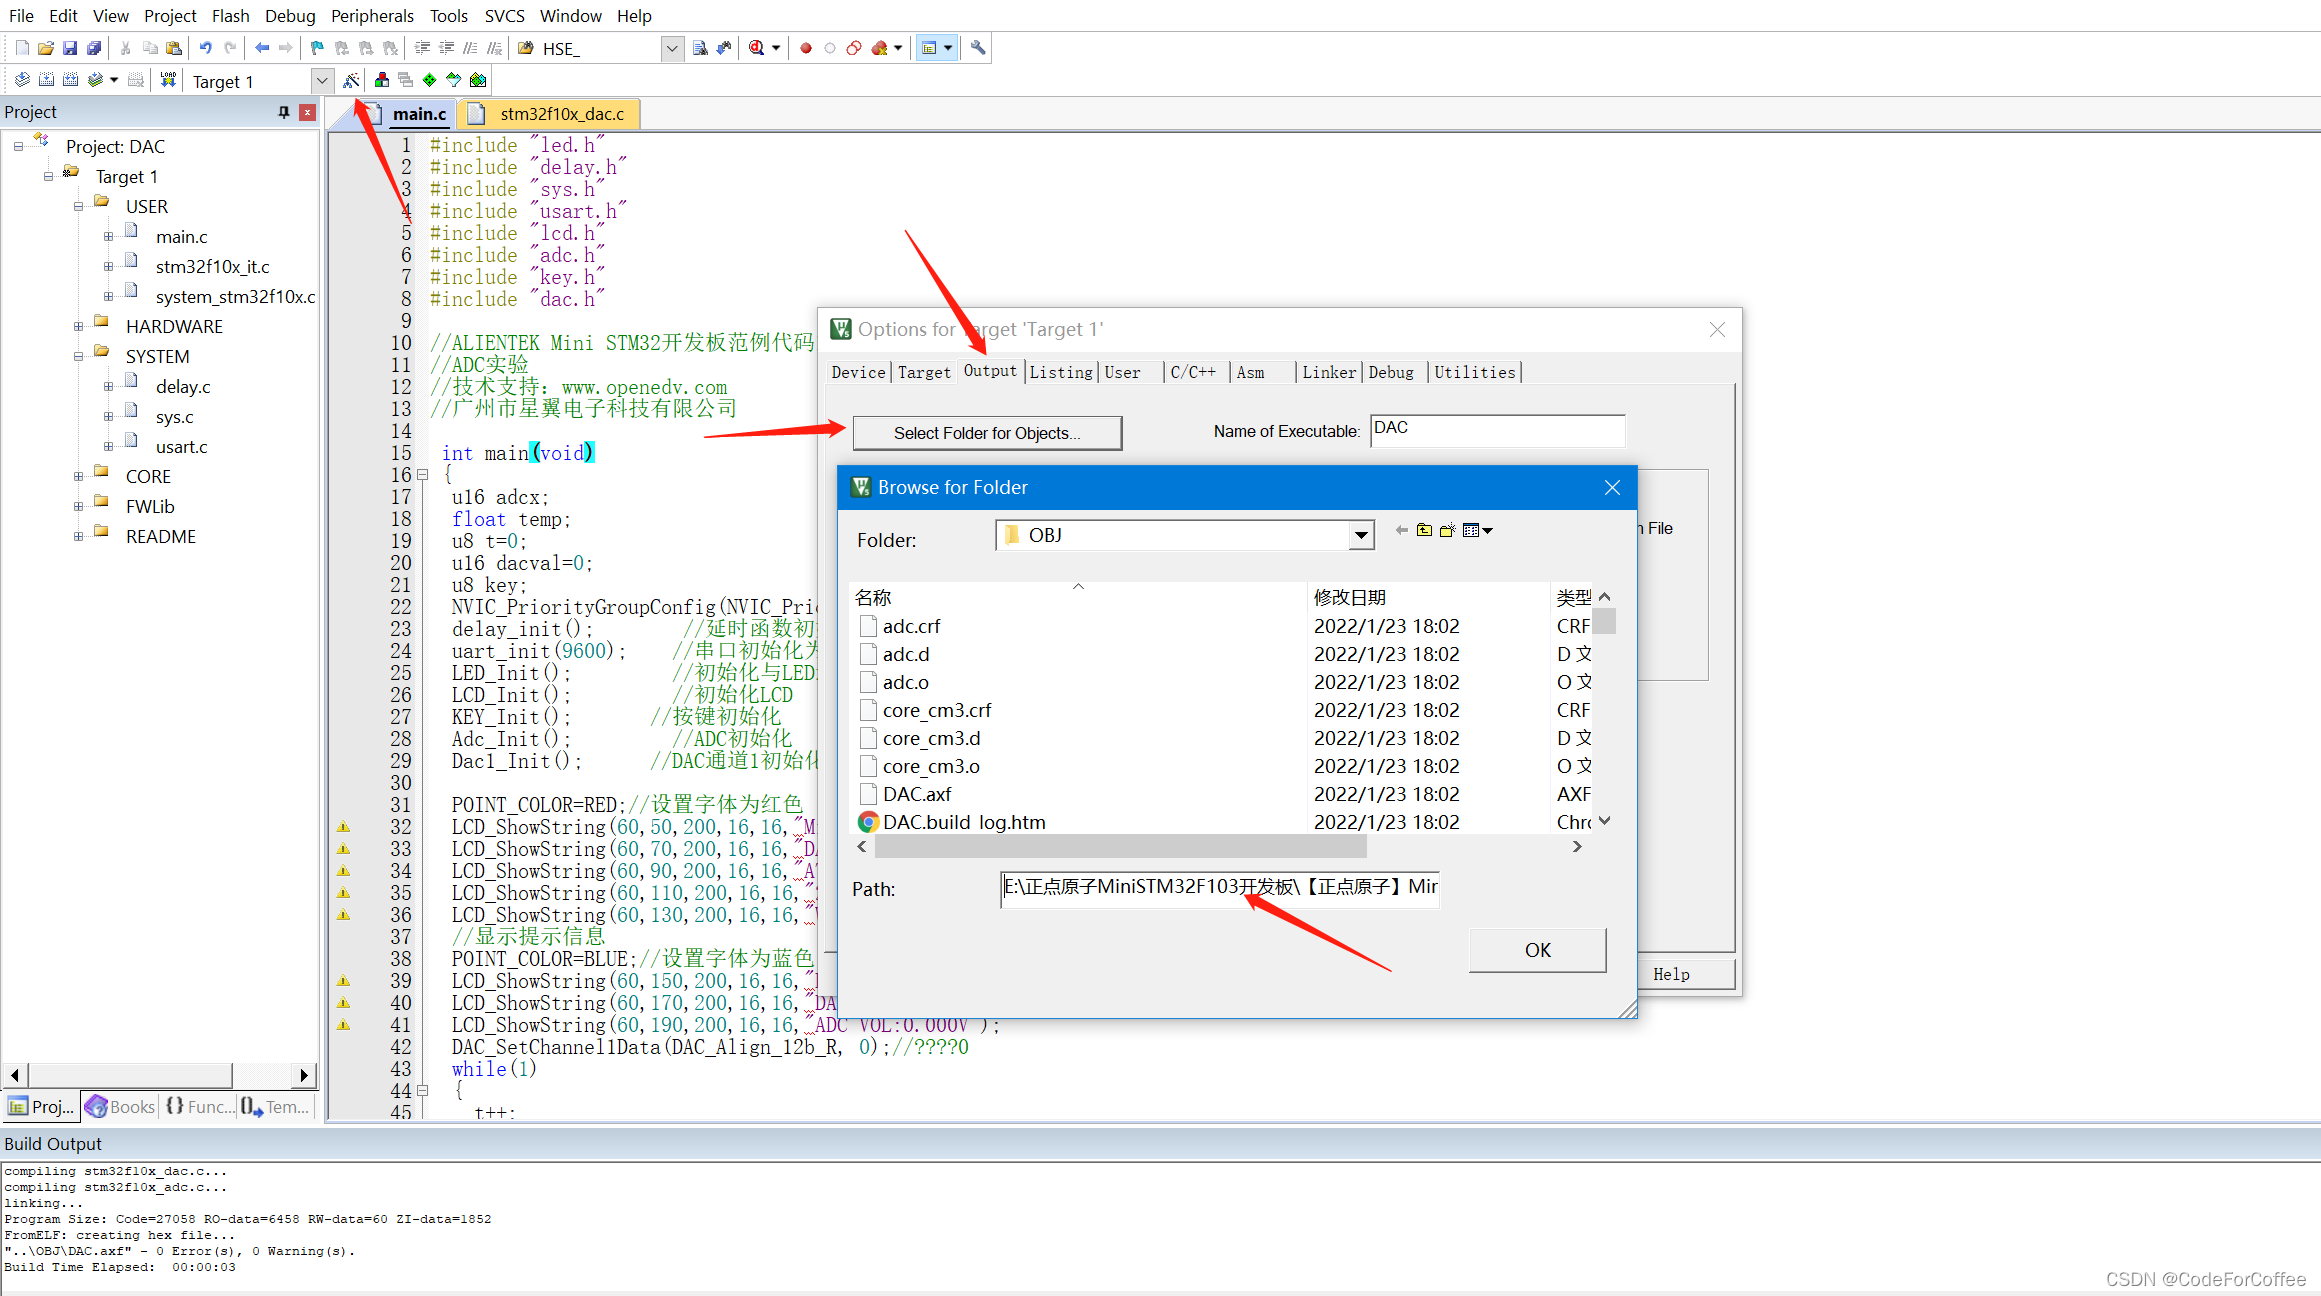Open the Peripherals menu
The height and width of the screenshot is (1296, 2321).
pyautogui.click(x=372, y=16)
